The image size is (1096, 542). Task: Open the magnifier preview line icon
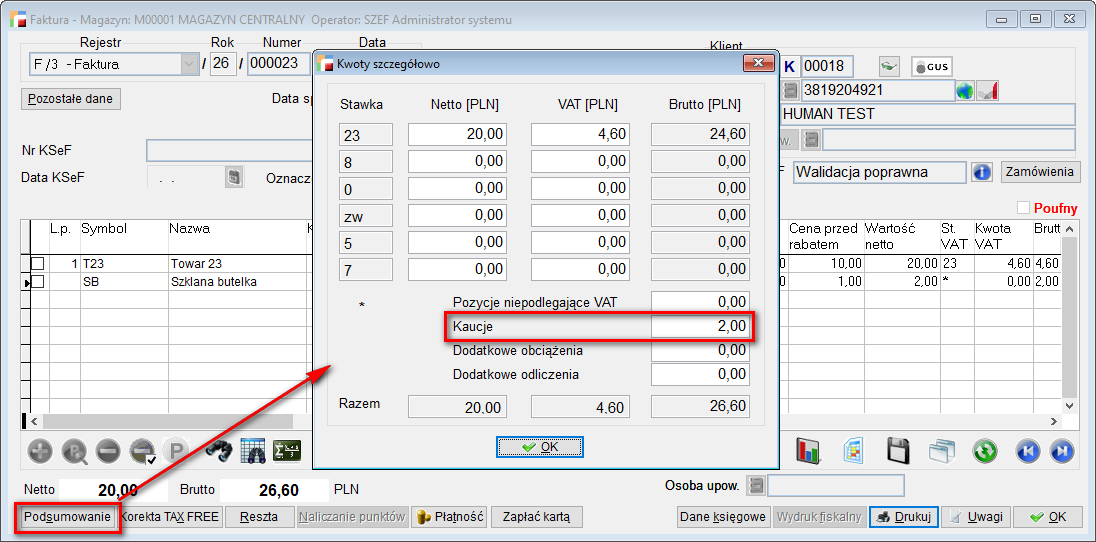pyautogui.click(x=74, y=452)
